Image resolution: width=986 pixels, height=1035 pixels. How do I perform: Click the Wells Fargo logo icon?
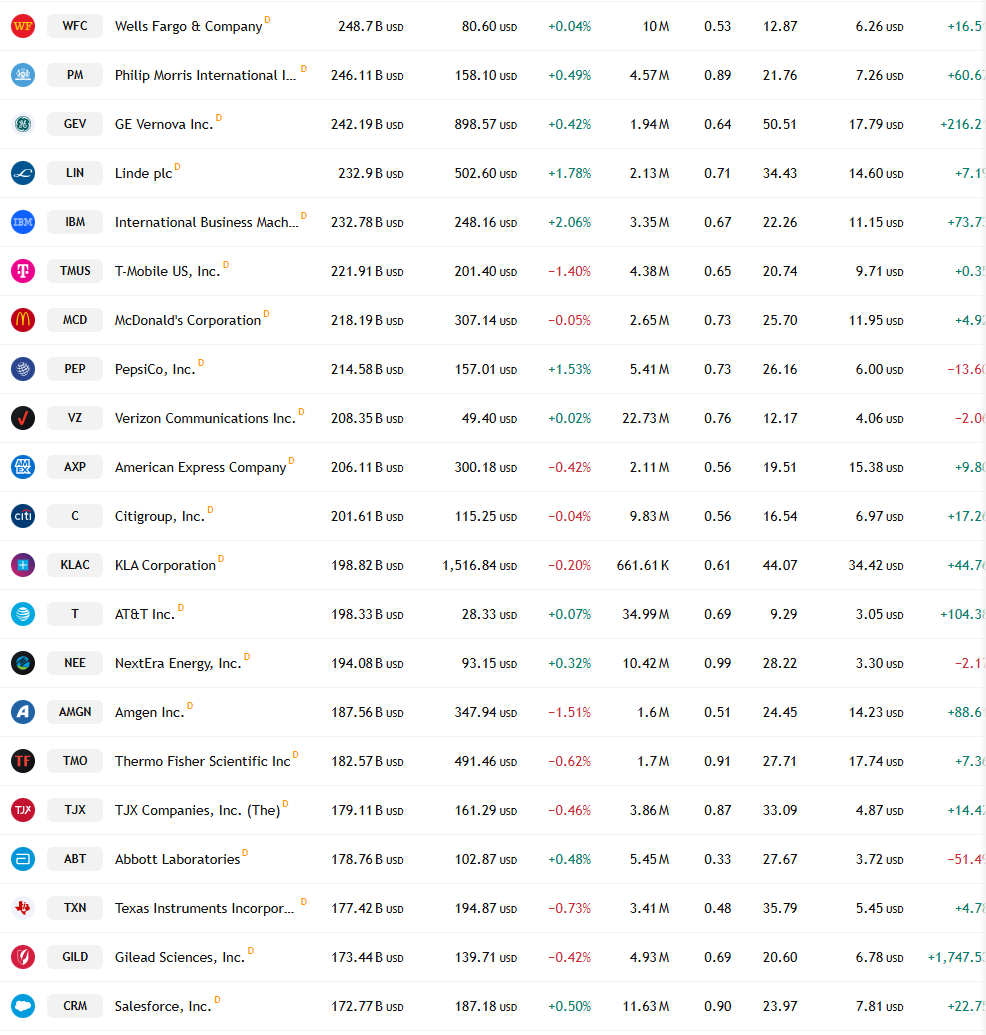[x=23, y=26]
